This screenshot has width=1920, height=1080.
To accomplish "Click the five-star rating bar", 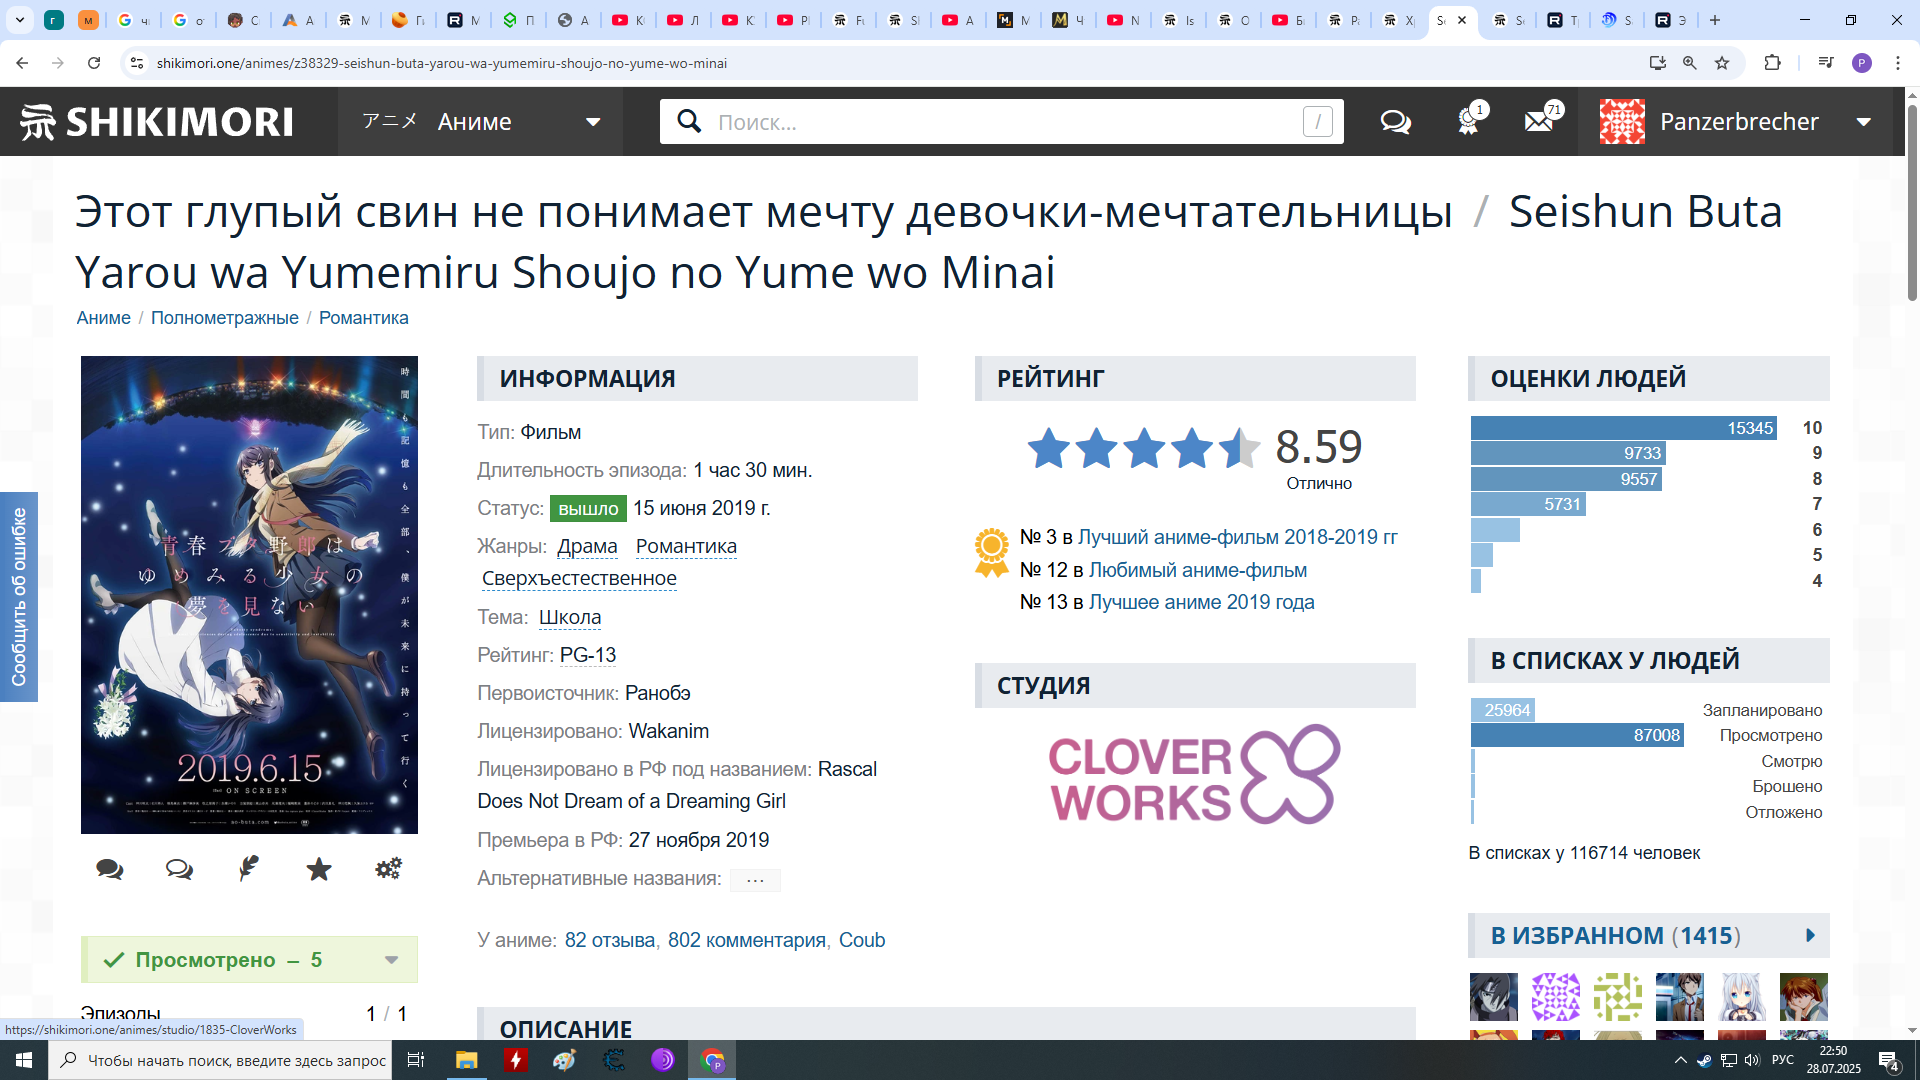I will [x=1143, y=448].
